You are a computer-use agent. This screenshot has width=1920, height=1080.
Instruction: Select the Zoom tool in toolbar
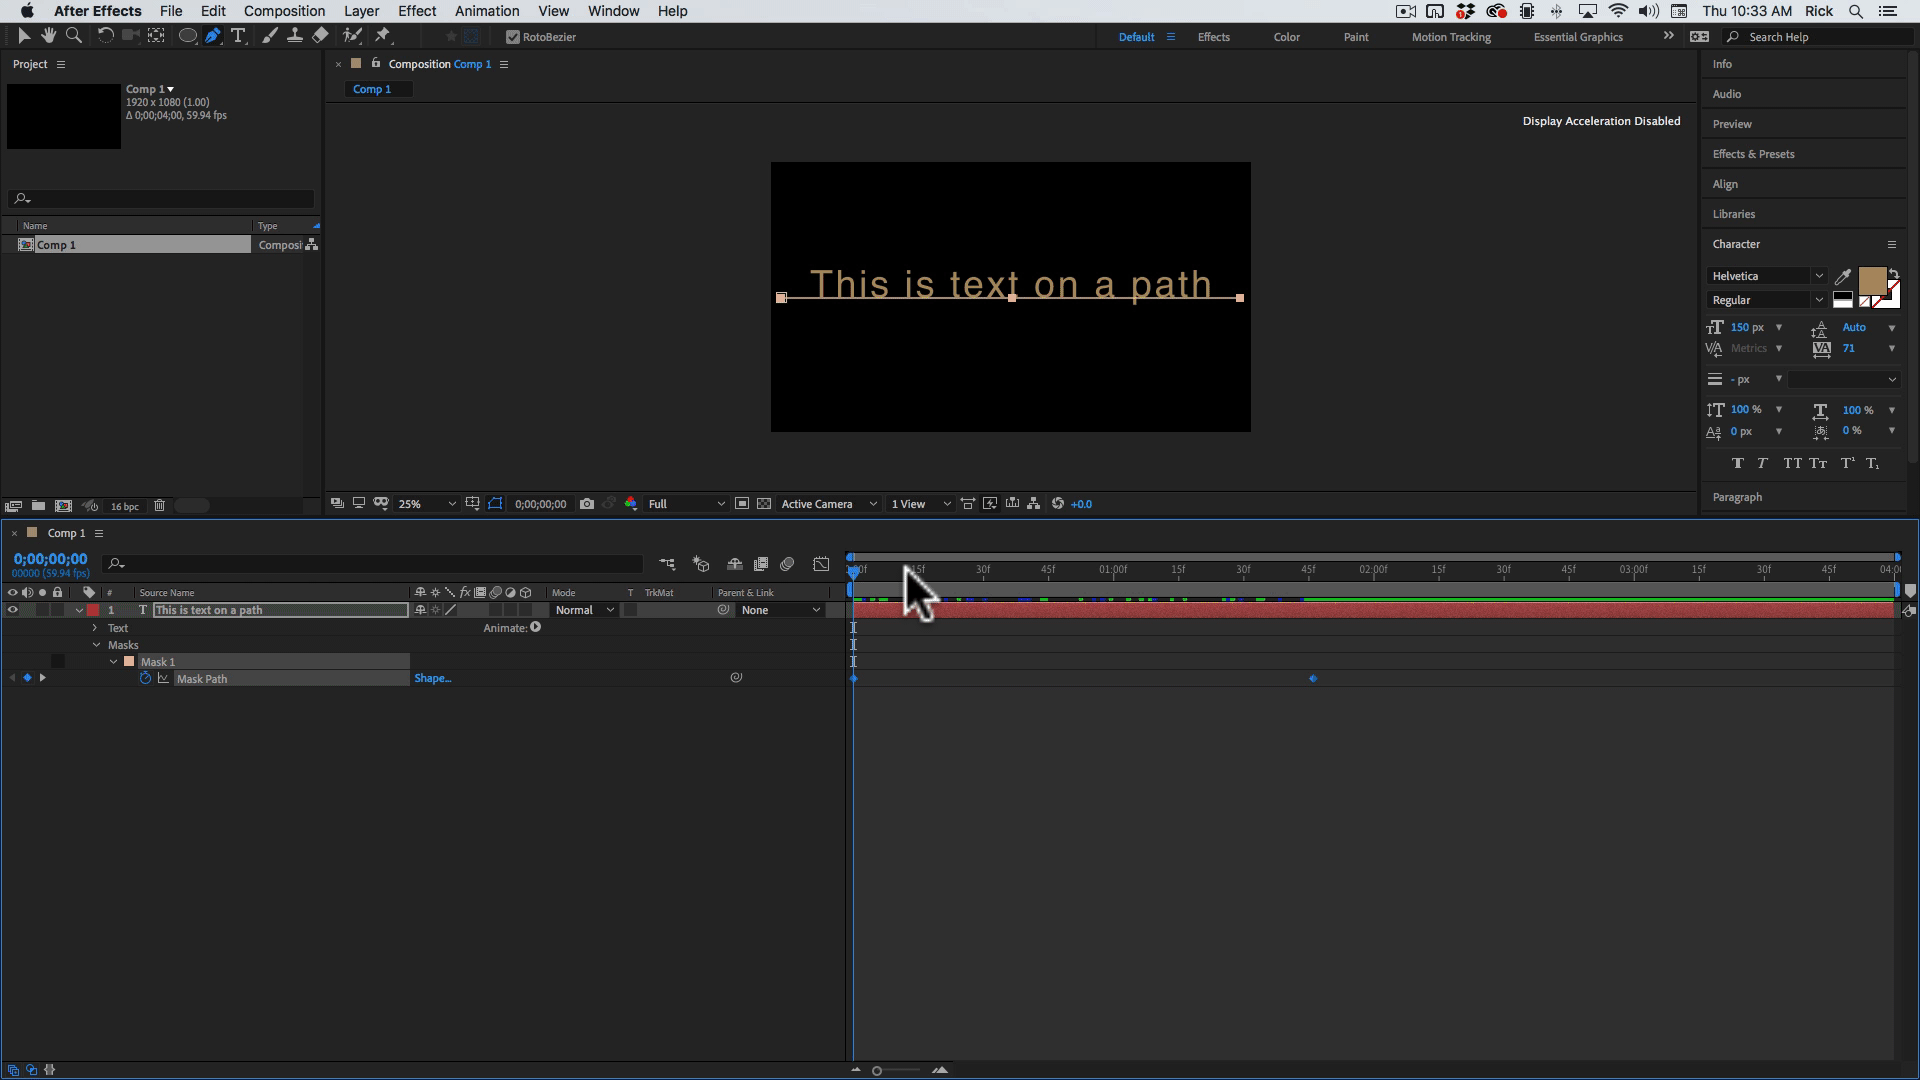[x=73, y=36]
